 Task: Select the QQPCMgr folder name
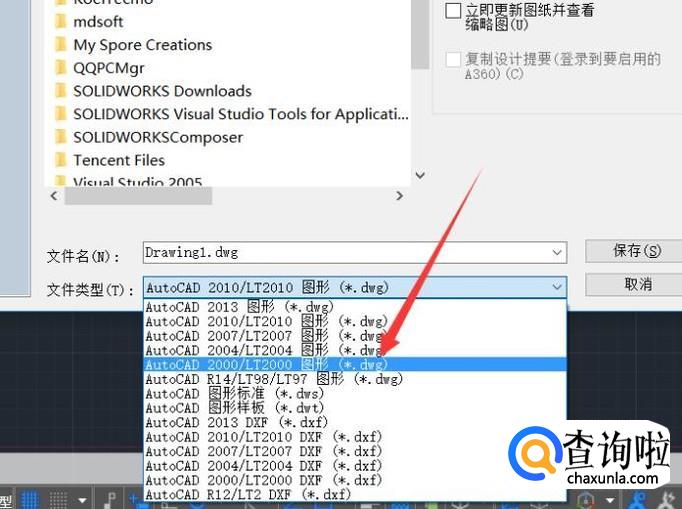coord(108,68)
